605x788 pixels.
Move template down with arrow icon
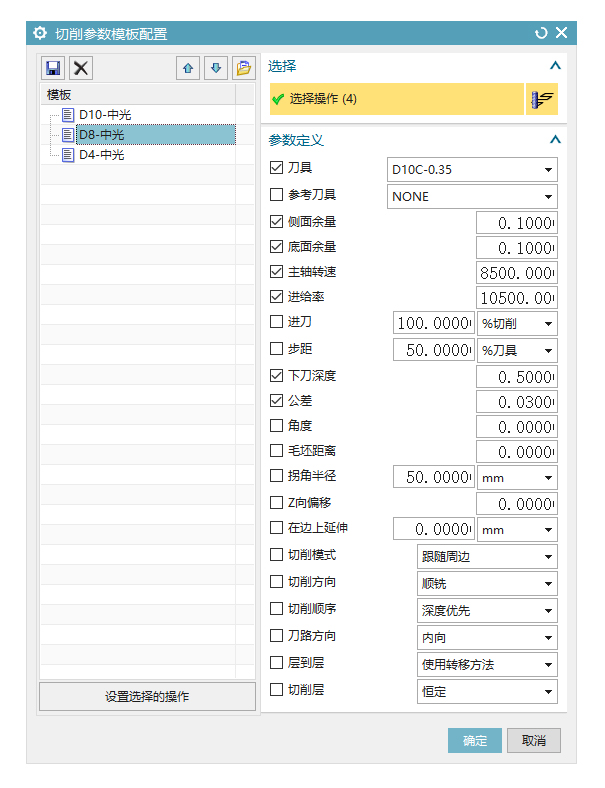point(215,68)
